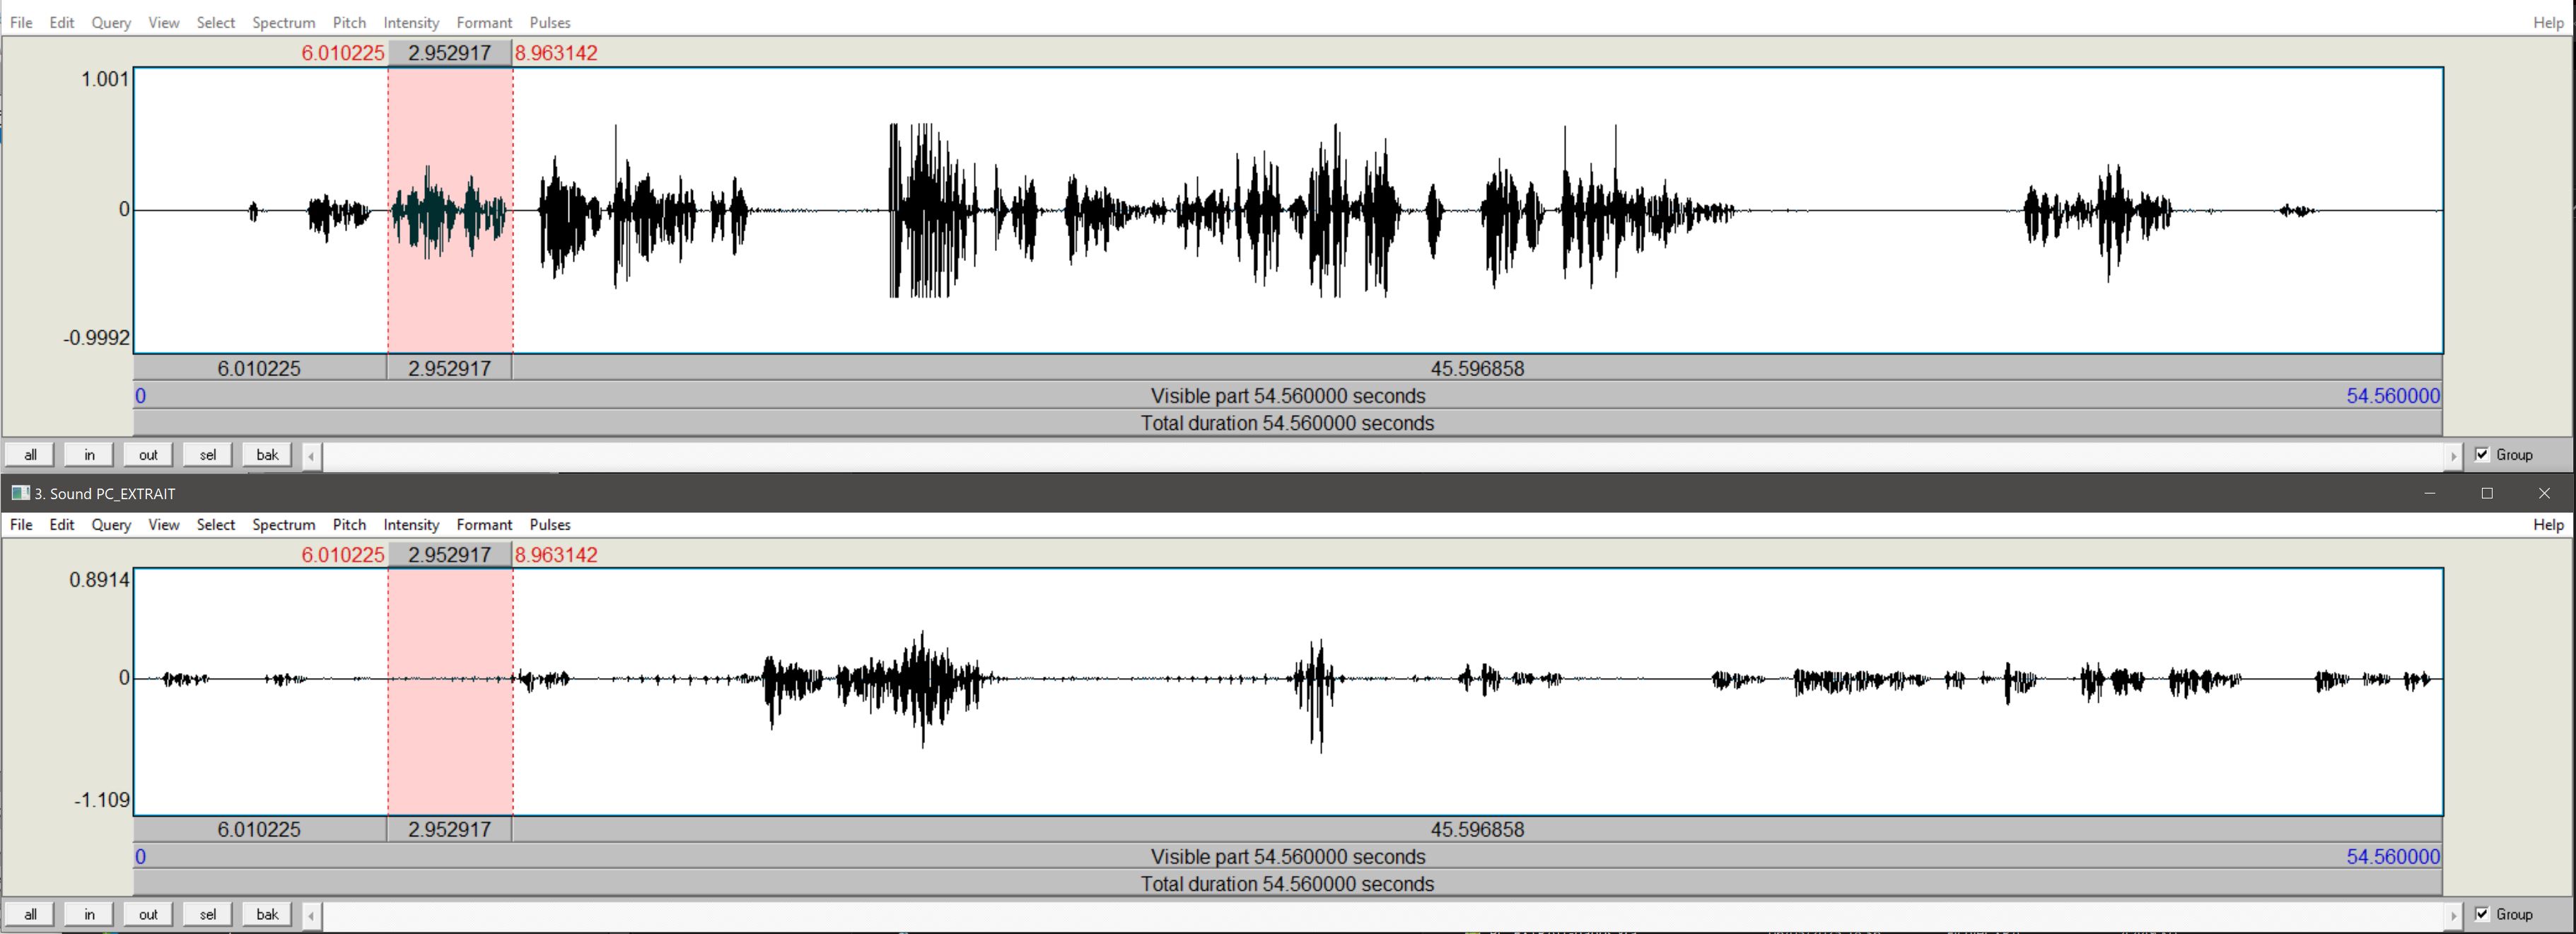
Task: Play 45.596858 post-selection bar in upper window
Action: [x=1478, y=368]
